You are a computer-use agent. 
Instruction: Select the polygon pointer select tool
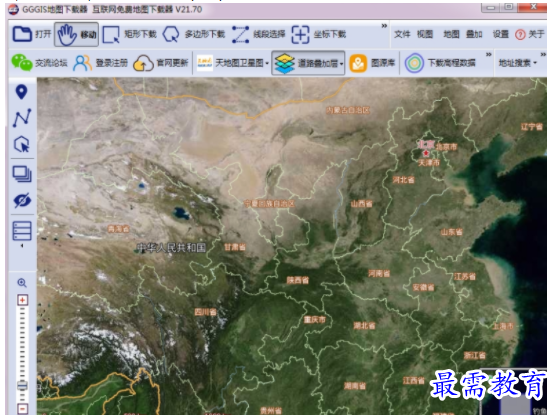click(x=22, y=144)
